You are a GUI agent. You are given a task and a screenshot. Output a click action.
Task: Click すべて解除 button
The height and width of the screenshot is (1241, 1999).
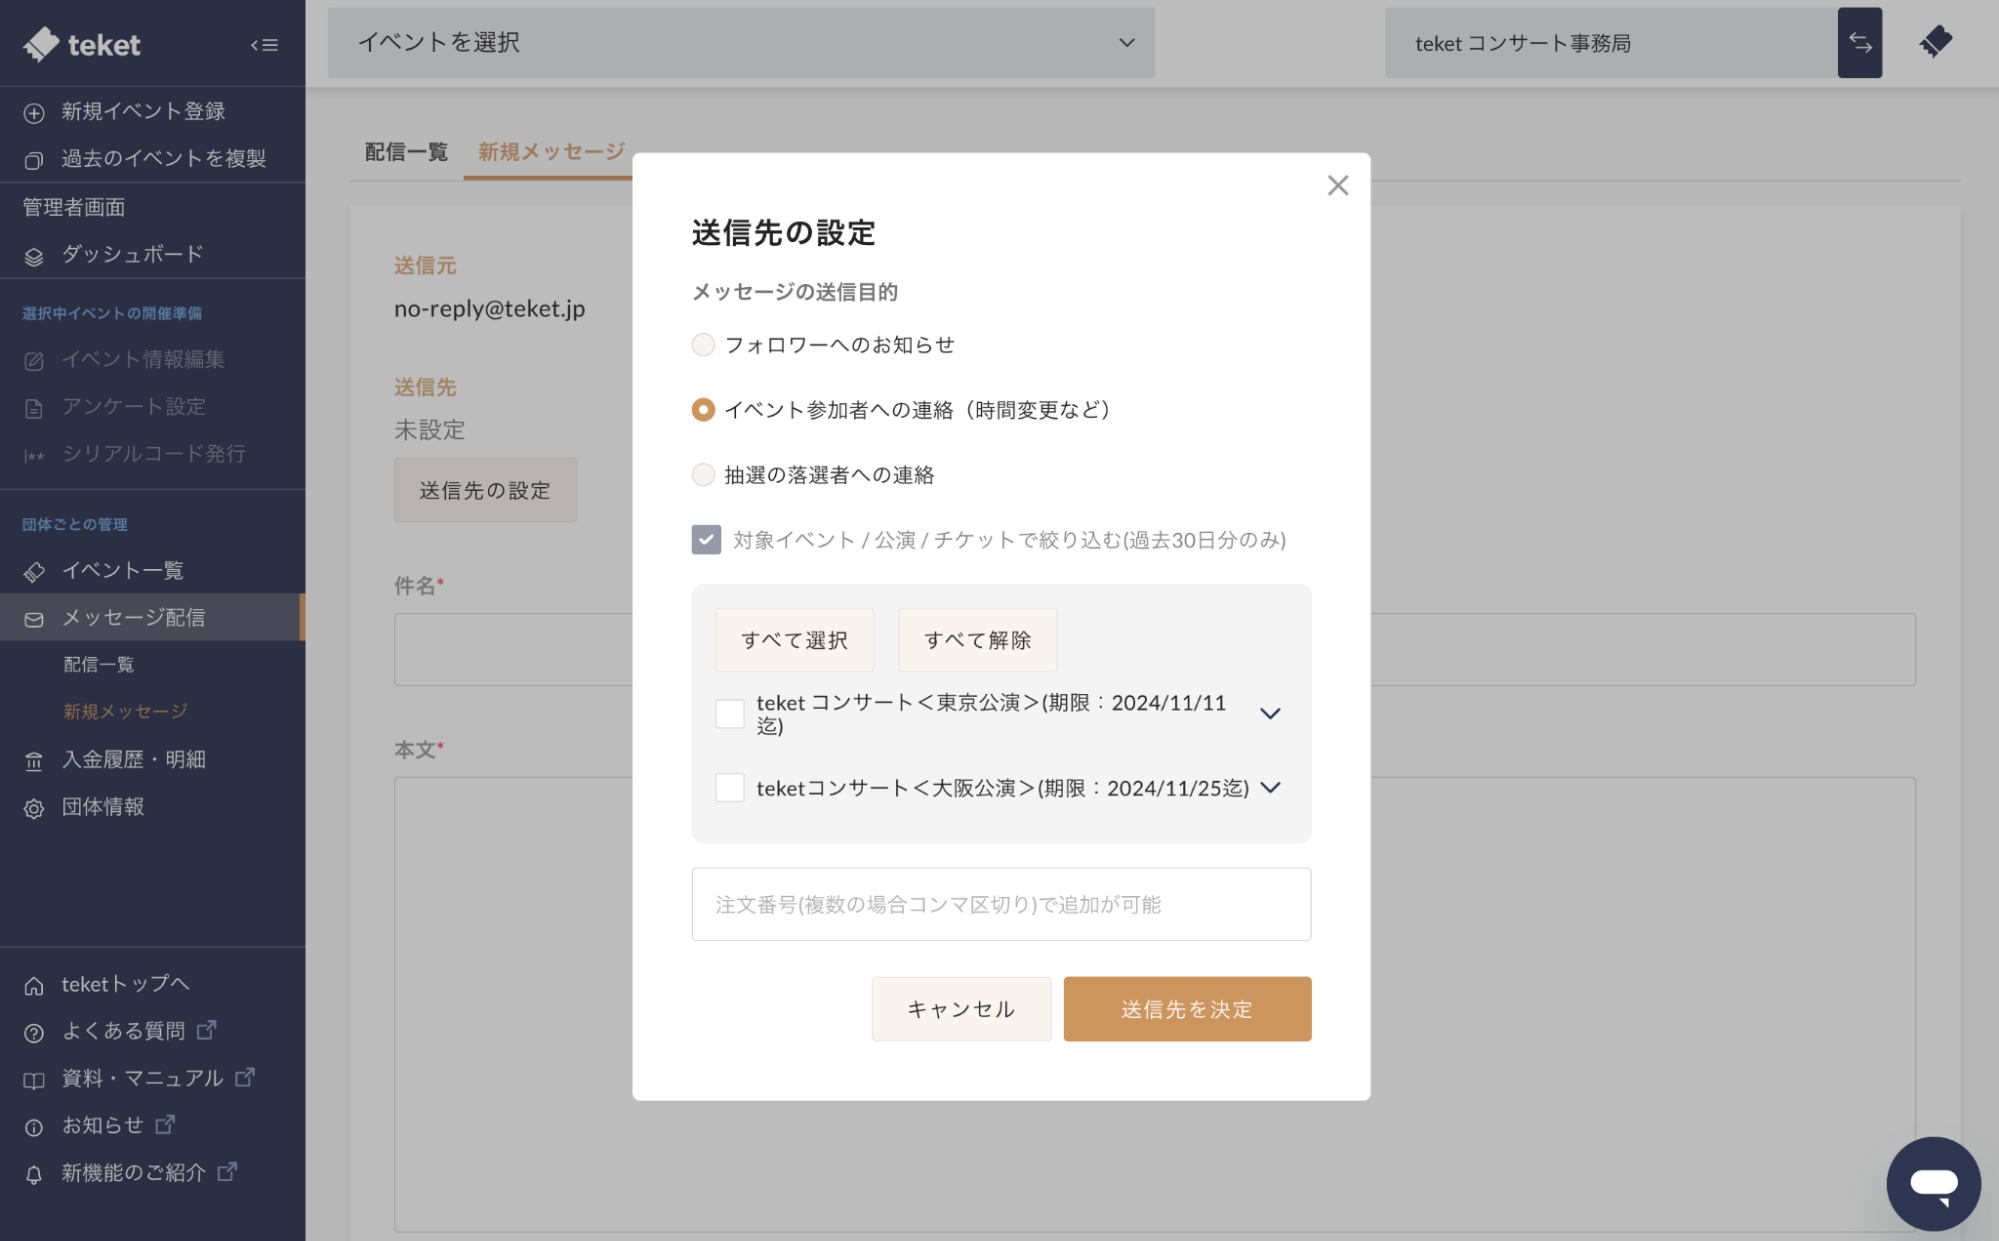[977, 640]
